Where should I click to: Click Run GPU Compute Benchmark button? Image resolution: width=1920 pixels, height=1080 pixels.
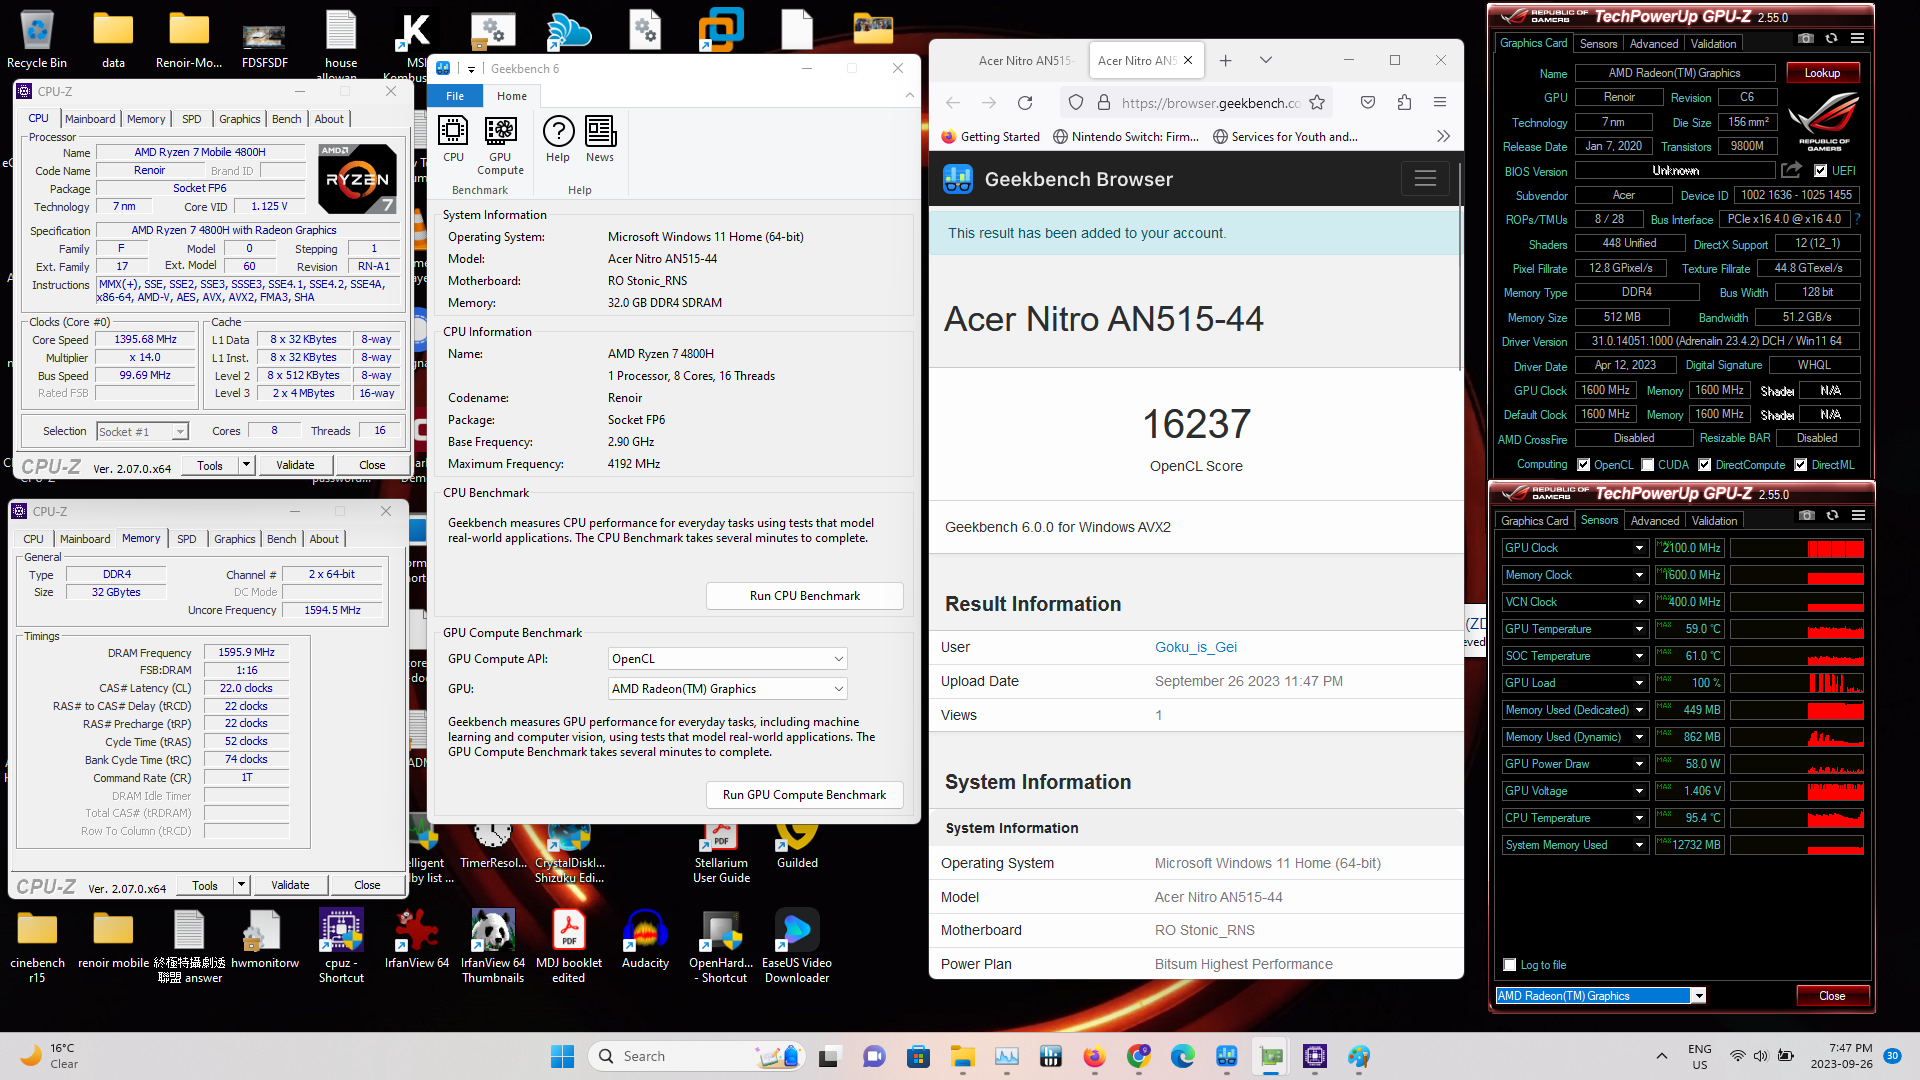pos(805,795)
